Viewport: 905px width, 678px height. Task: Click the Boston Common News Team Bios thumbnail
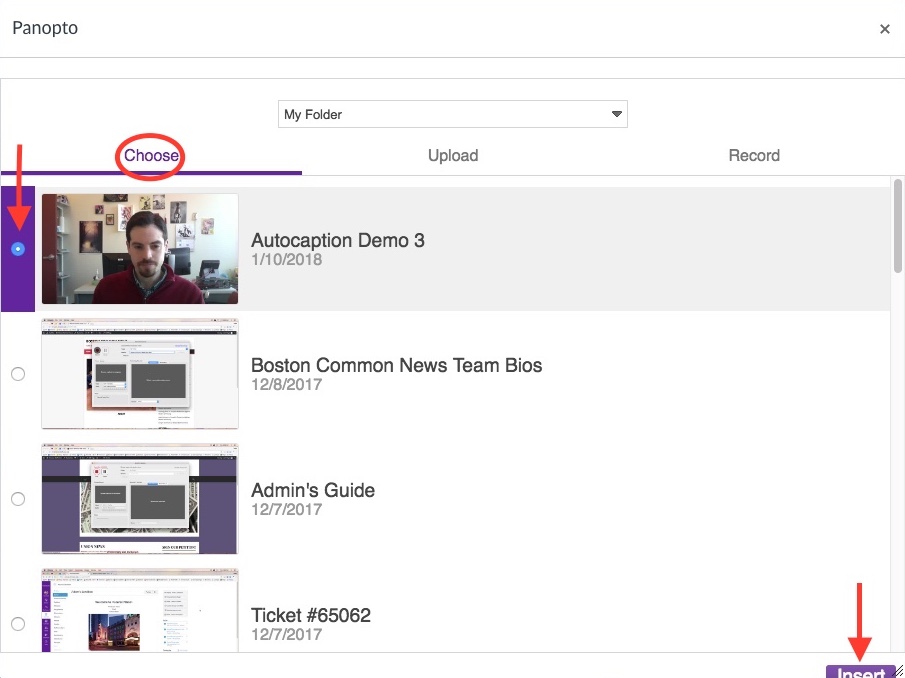[x=140, y=374]
